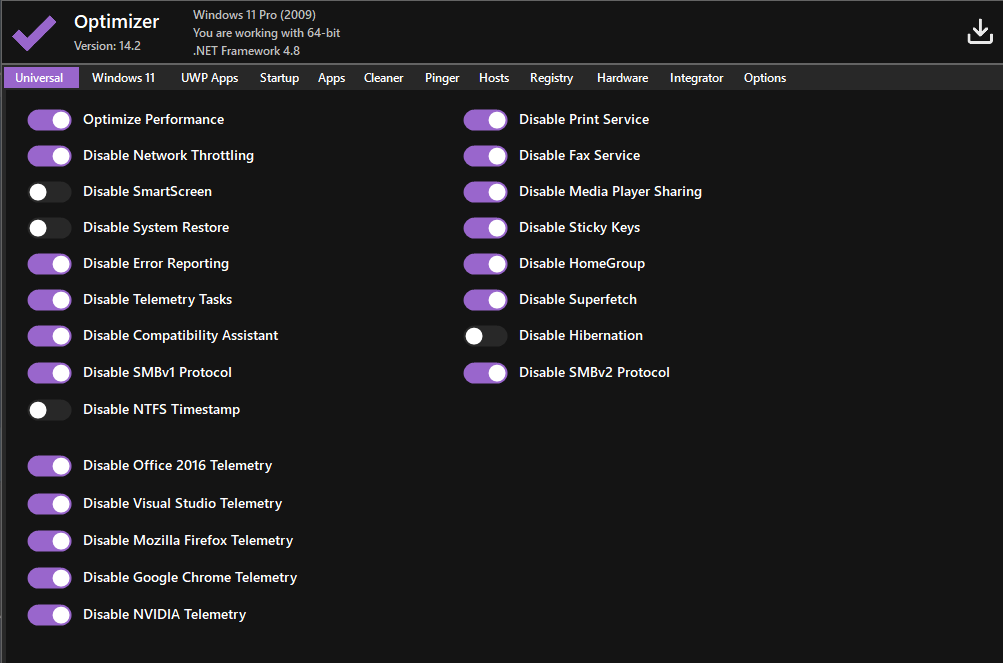Toggle Disable Fax Service switch
The height and width of the screenshot is (663, 1003).
(486, 156)
